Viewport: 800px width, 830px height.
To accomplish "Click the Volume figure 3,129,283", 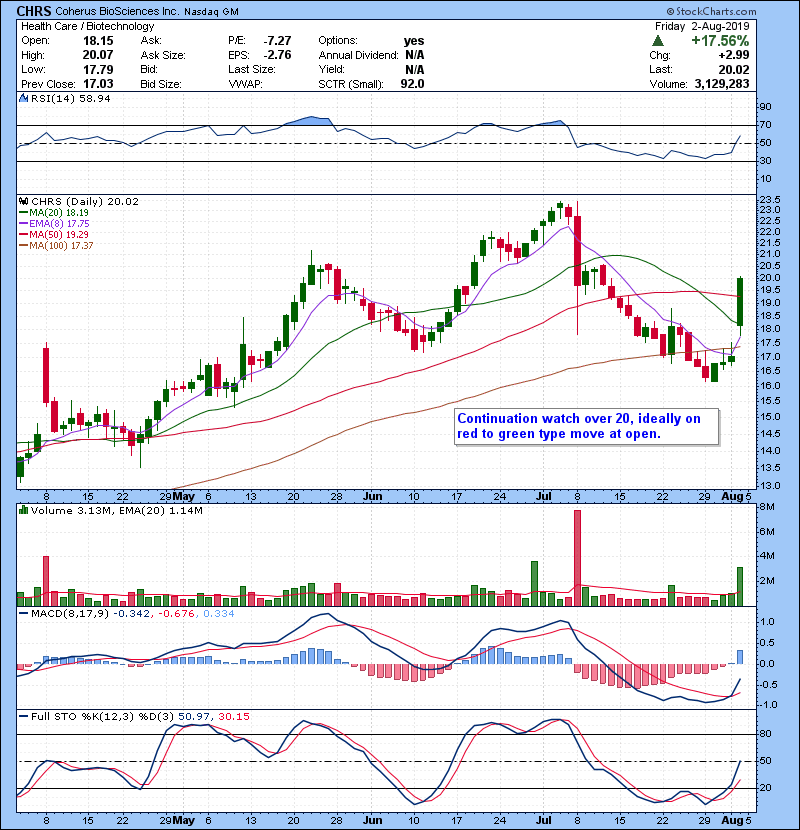I will point(722,84).
